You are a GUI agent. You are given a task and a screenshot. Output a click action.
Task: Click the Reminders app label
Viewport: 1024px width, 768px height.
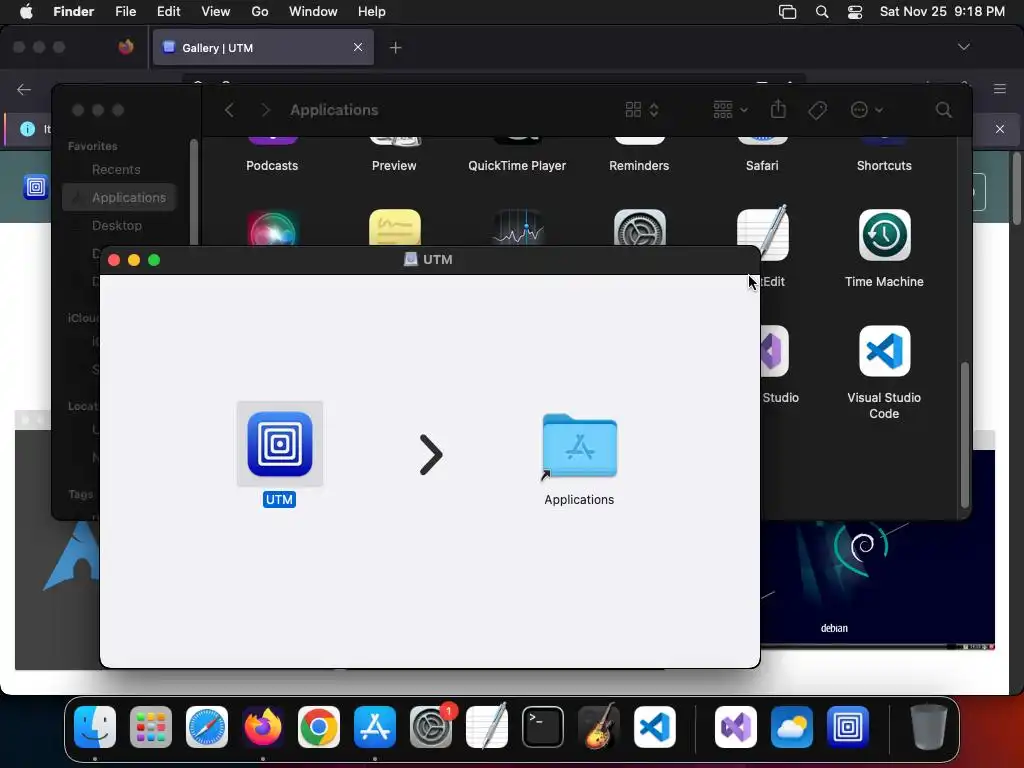coord(639,166)
